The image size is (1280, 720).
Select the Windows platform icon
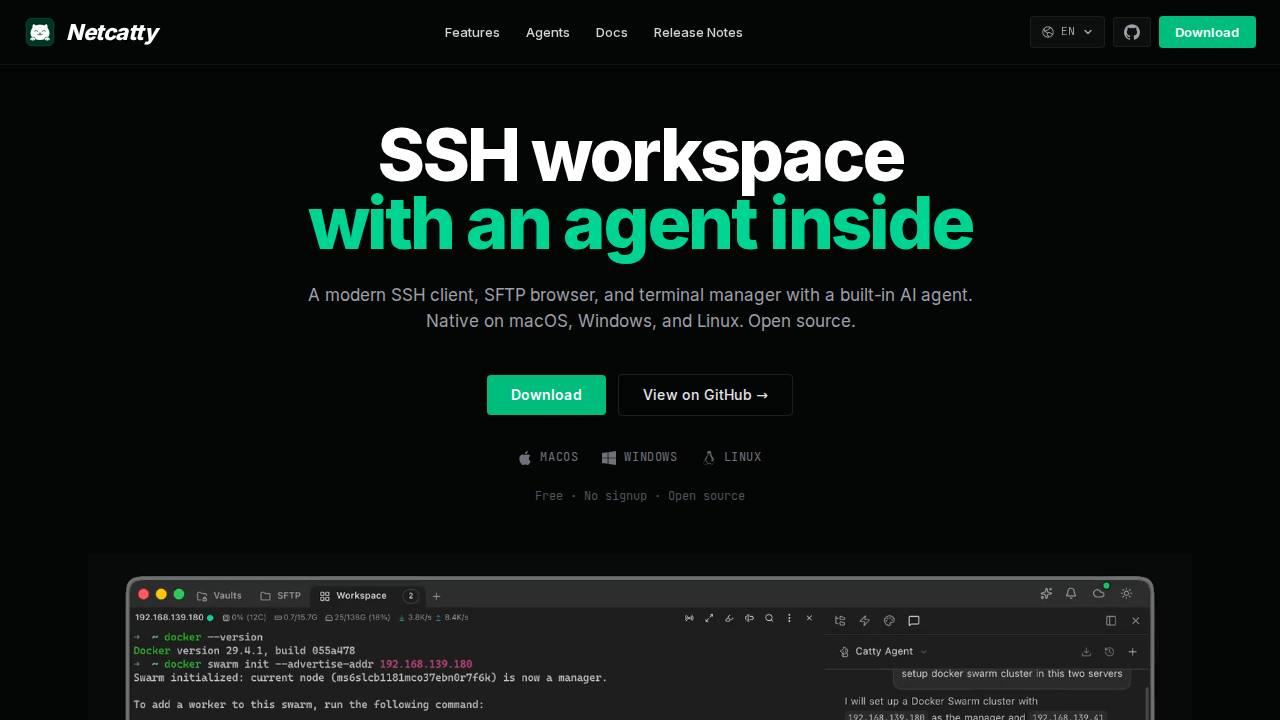click(609, 457)
